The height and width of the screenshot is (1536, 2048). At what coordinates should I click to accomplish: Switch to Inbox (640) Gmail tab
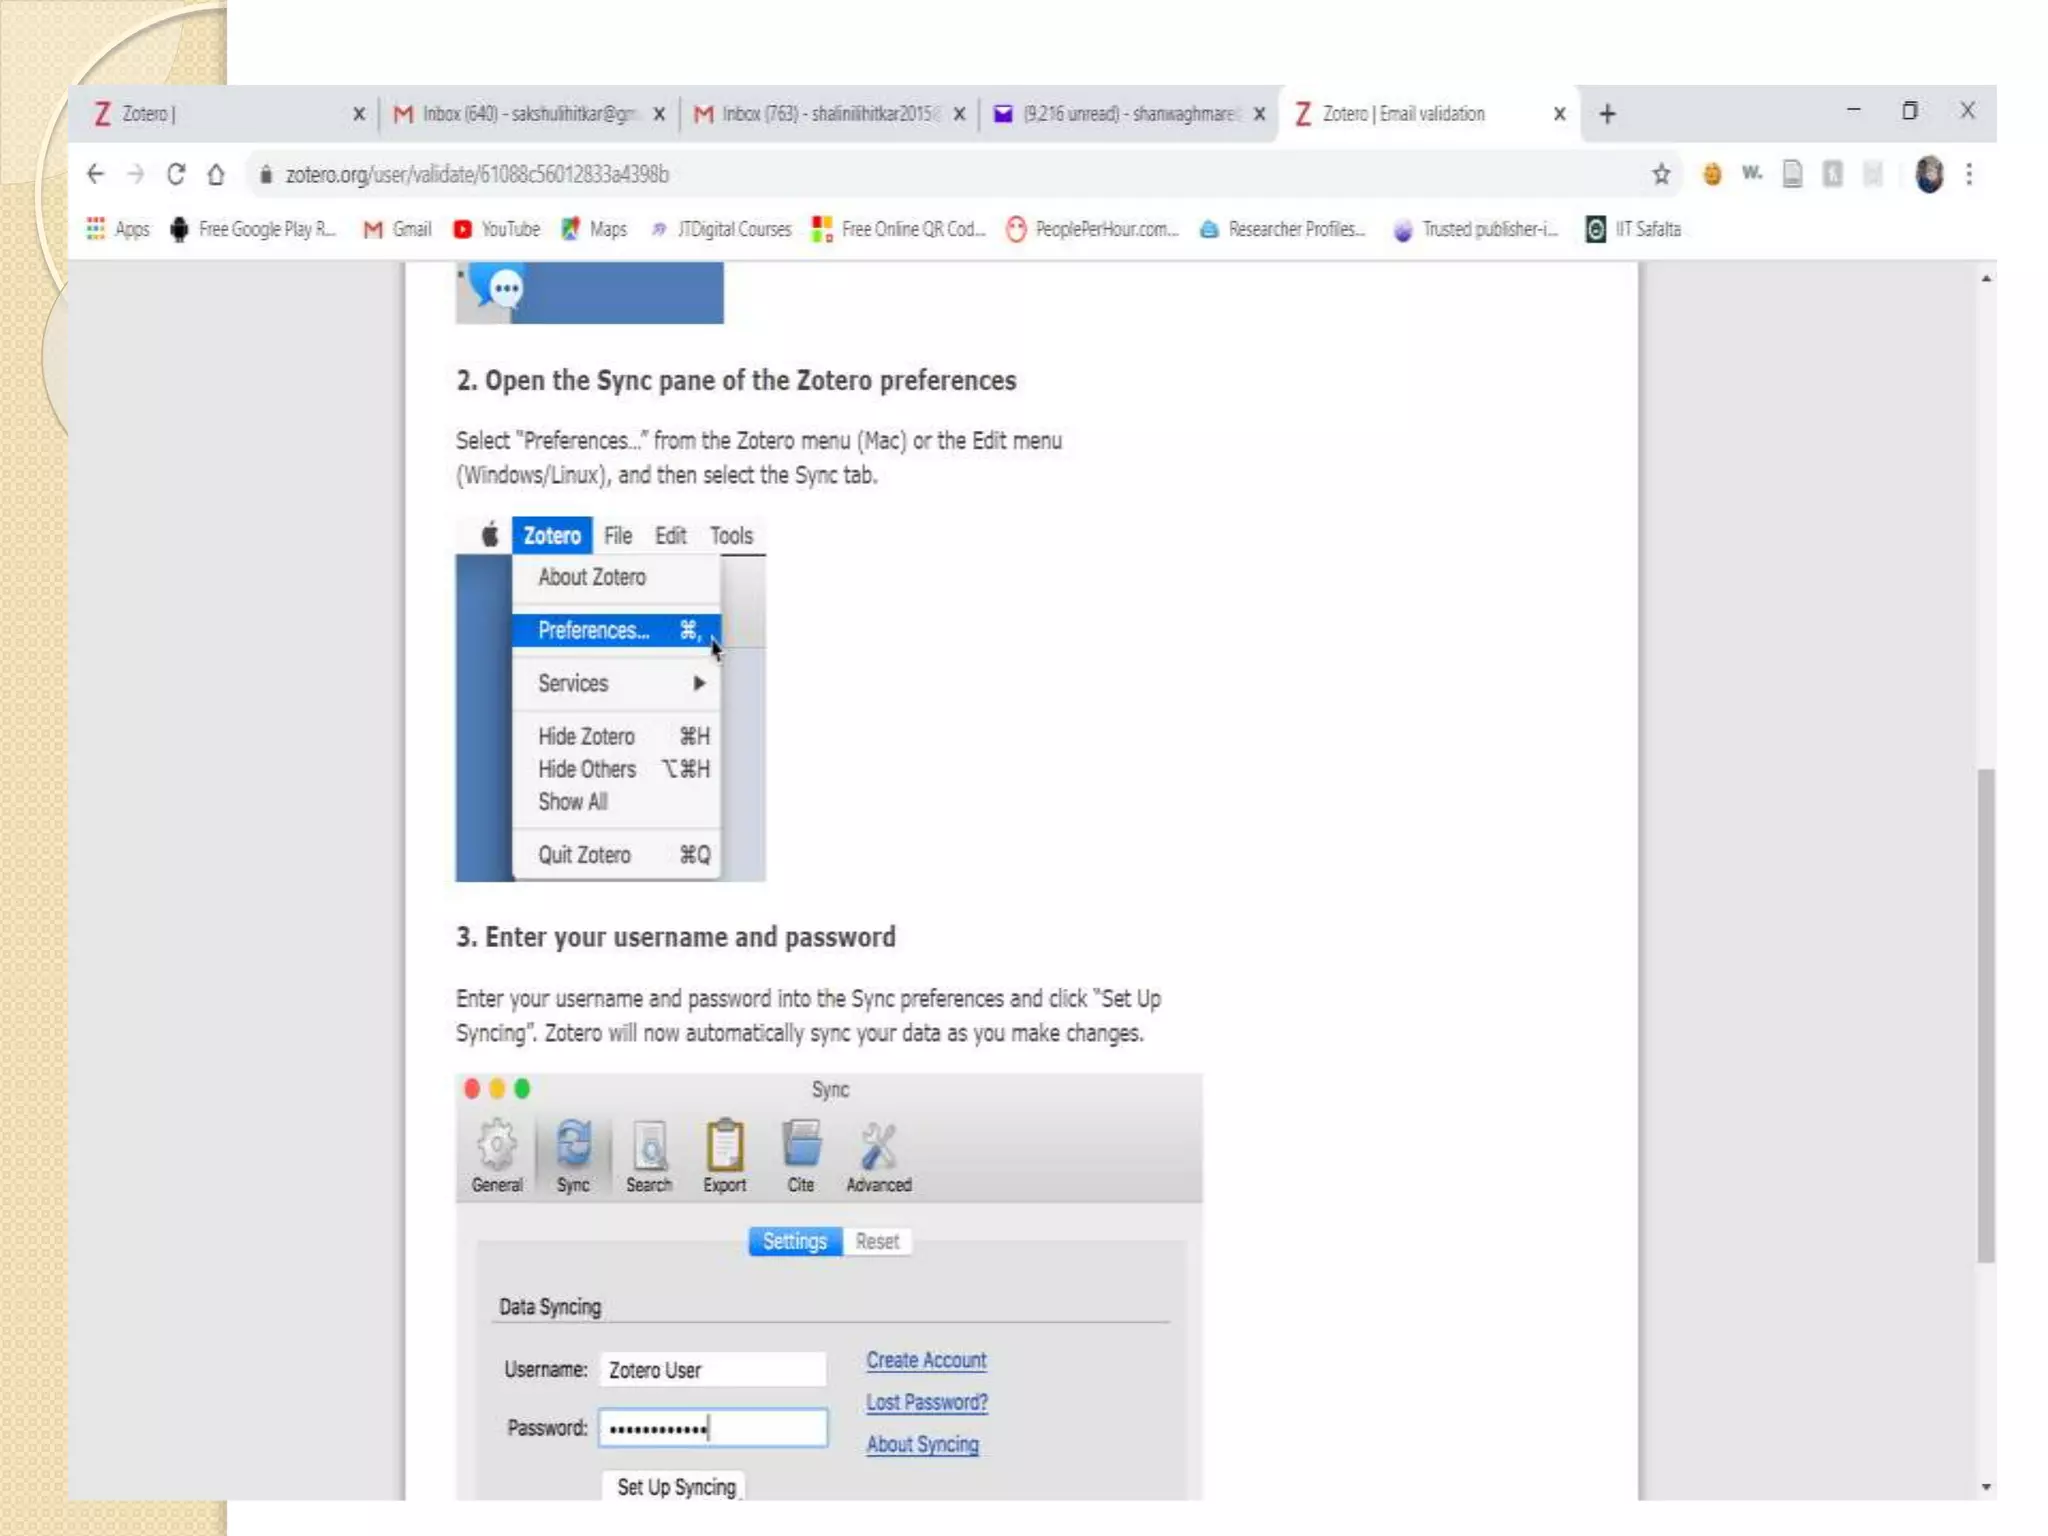(520, 114)
